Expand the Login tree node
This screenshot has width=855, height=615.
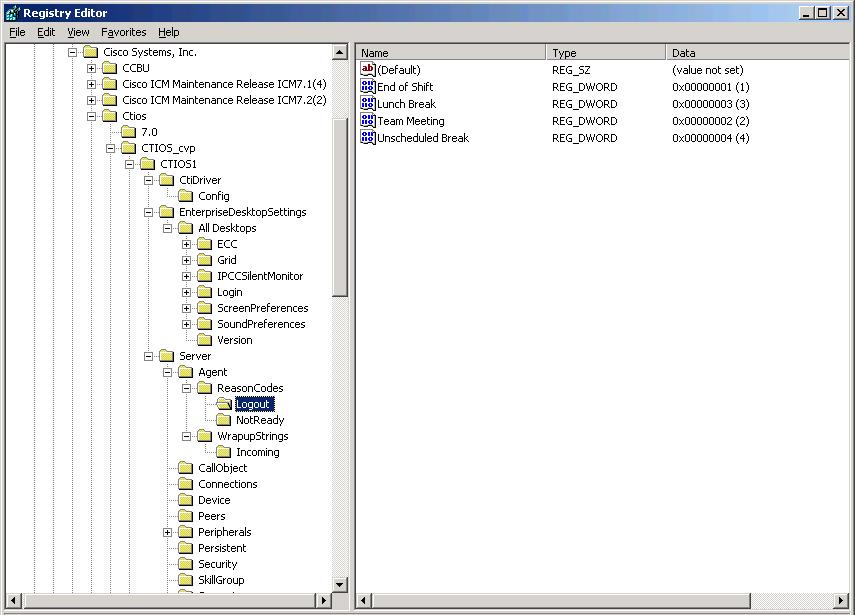pyautogui.click(x=186, y=292)
